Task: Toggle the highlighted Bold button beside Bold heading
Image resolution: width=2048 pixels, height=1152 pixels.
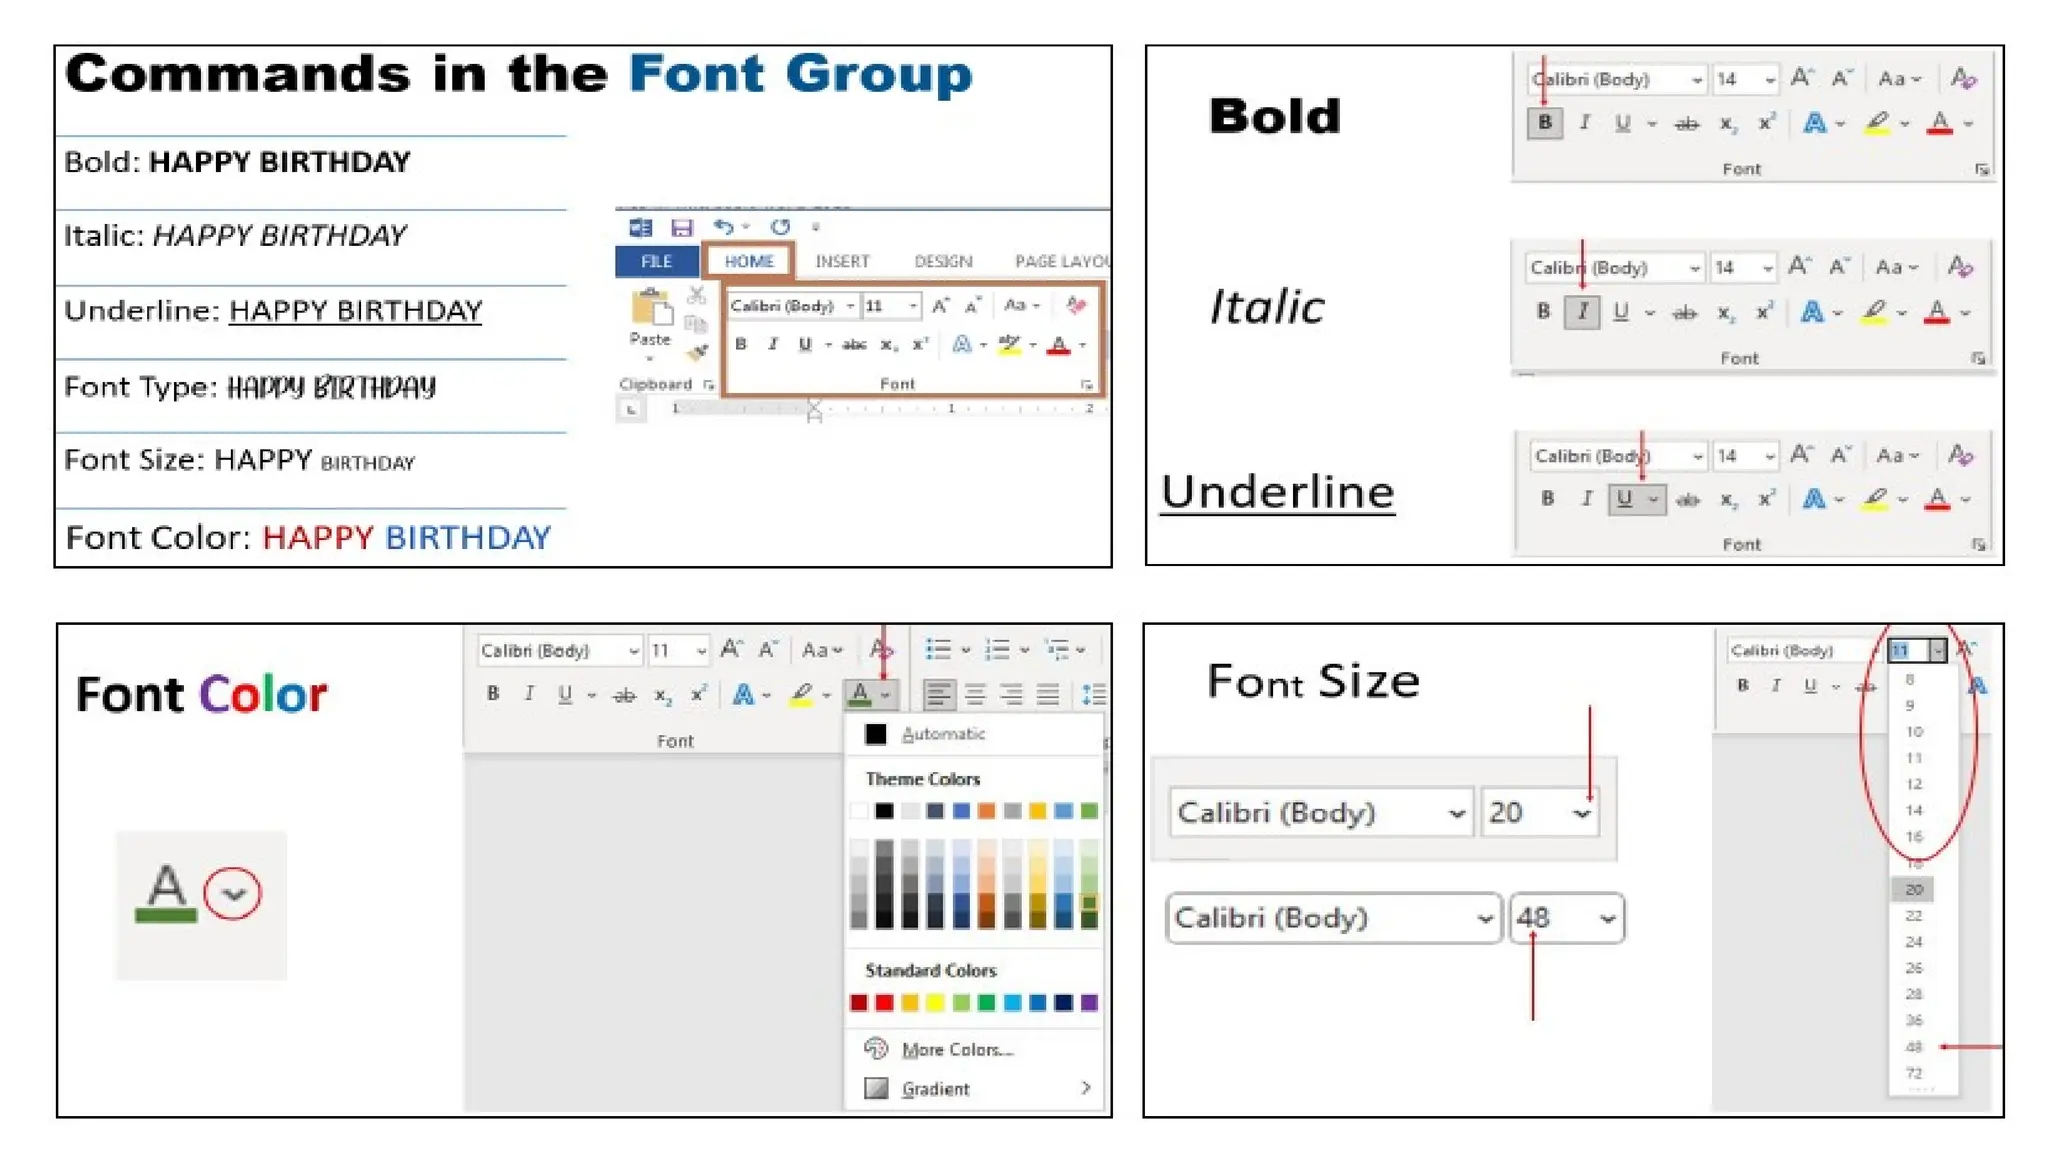Action: pos(1545,123)
